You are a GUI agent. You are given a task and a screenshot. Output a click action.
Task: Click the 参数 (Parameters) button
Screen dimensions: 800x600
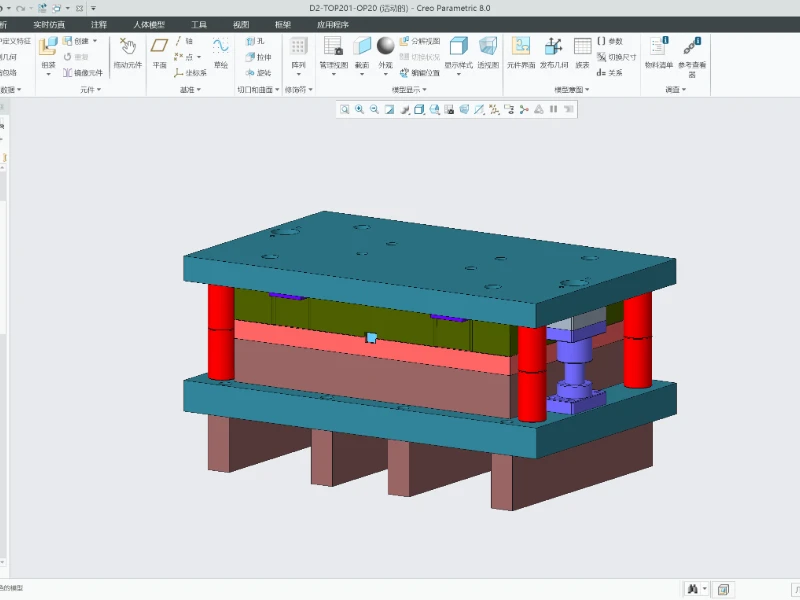click(x=610, y=41)
